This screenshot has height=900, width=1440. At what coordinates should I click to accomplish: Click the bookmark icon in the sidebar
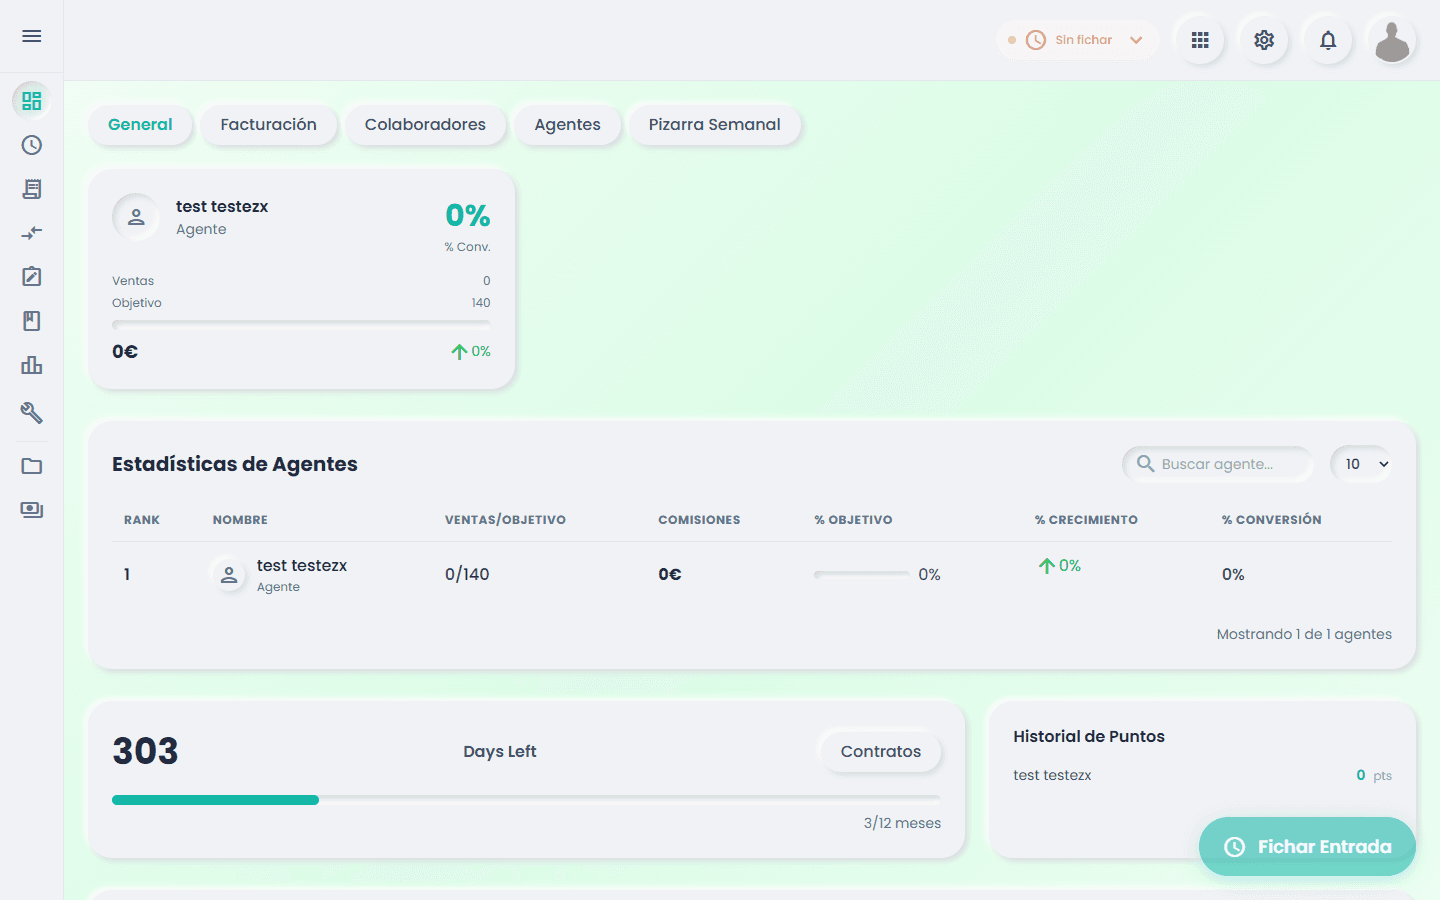pos(31,320)
